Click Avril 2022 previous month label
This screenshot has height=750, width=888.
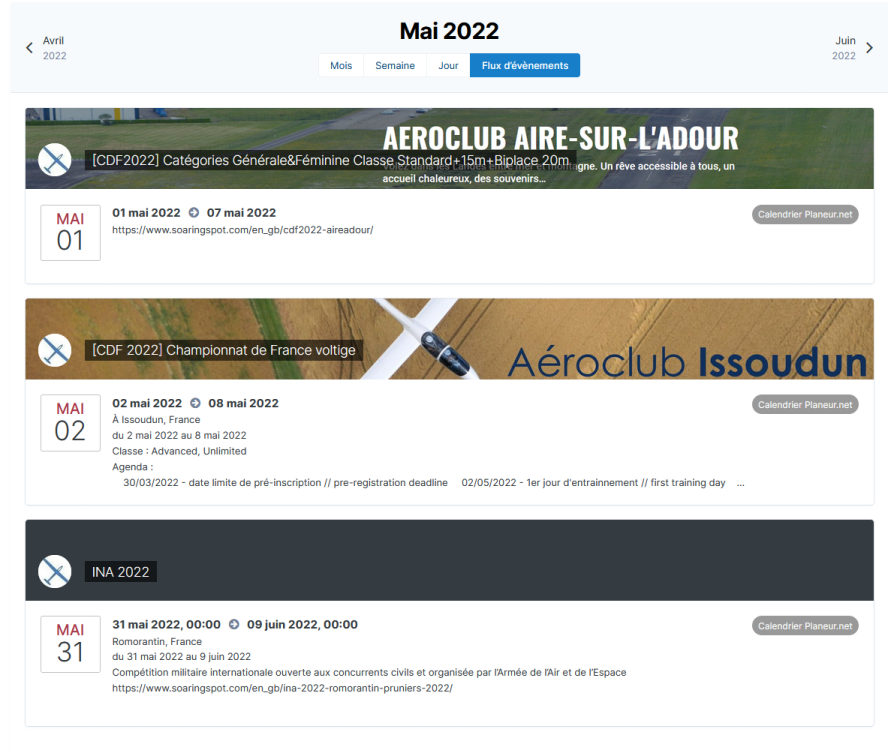coord(54,48)
